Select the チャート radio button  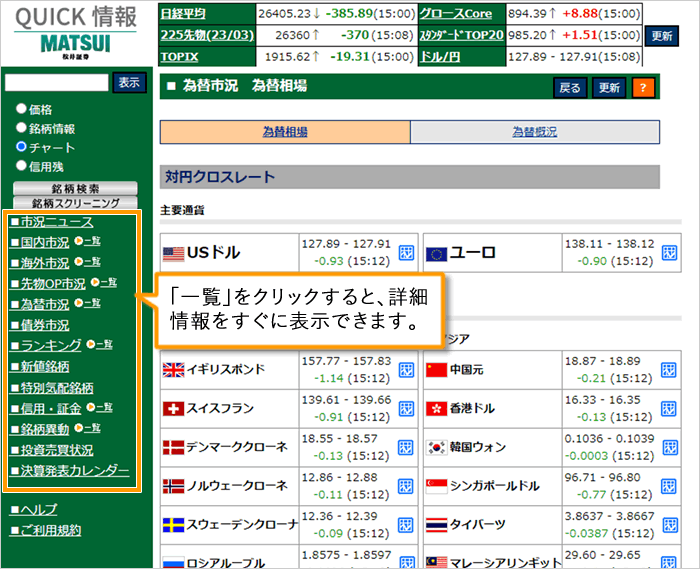pos(21,146)
